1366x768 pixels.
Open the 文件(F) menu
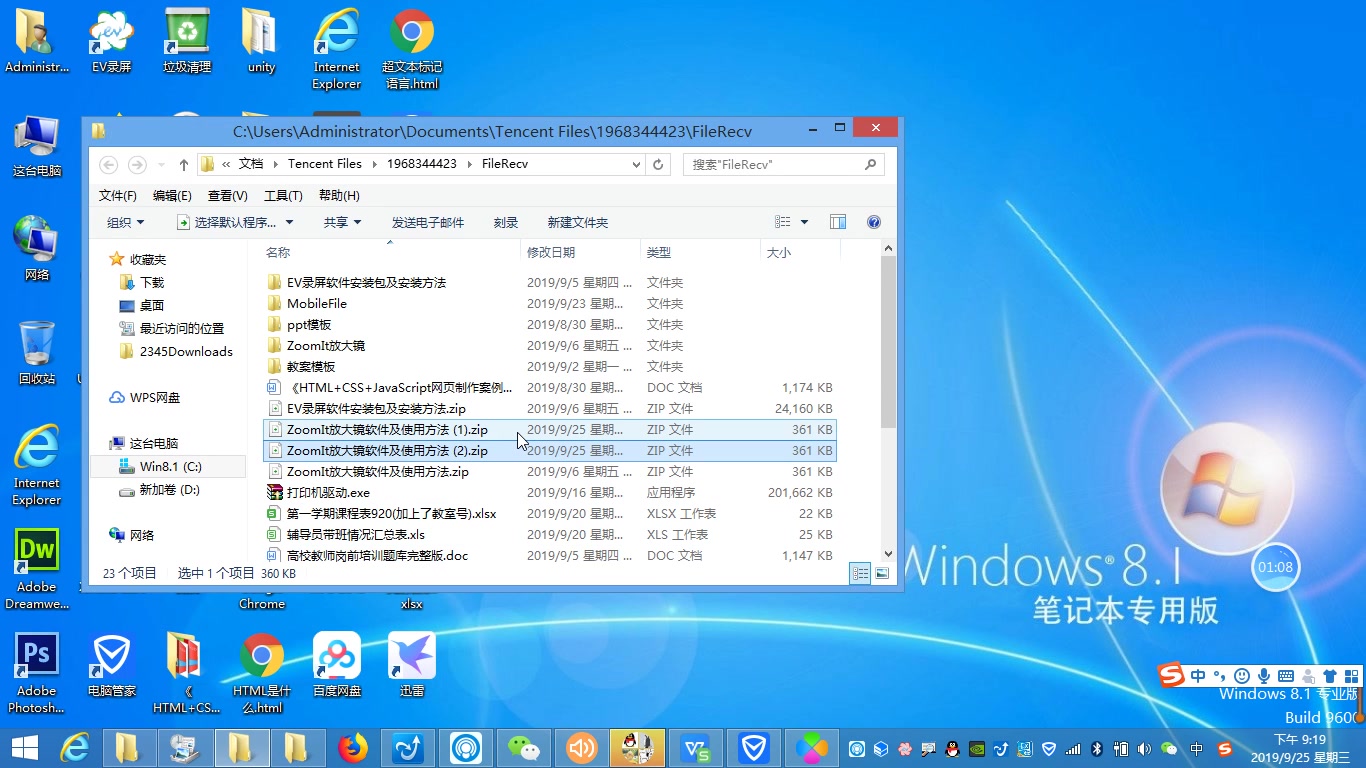[117, 195]
